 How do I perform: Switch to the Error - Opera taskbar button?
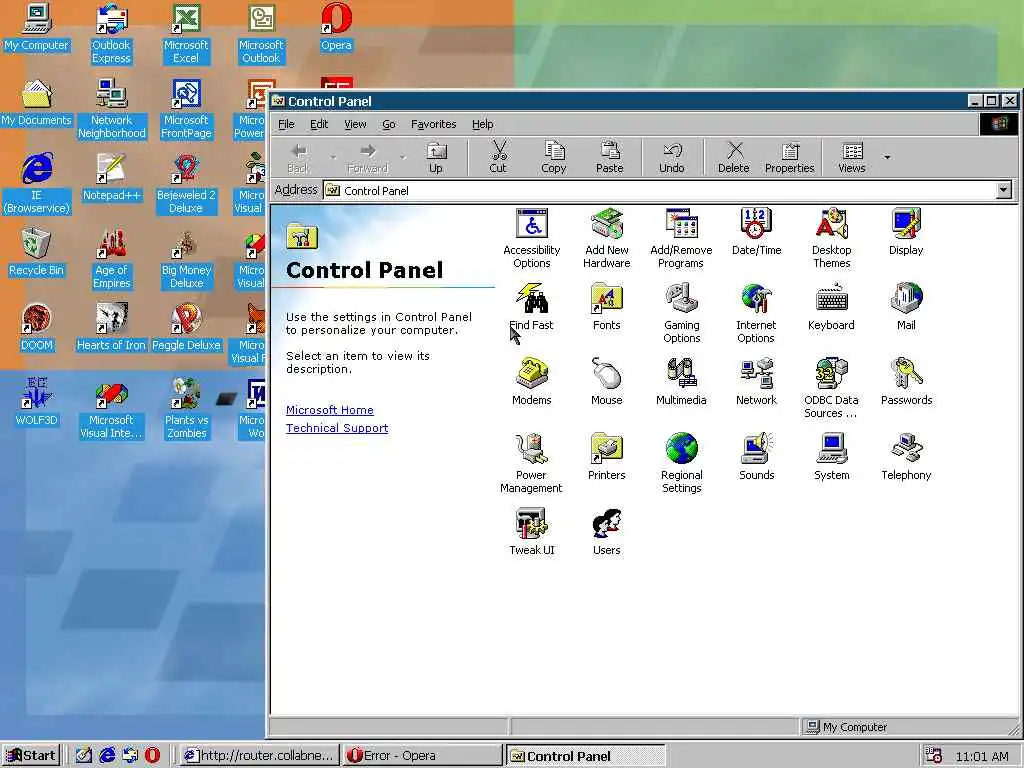pyautogui.click(x=423, y=756)
